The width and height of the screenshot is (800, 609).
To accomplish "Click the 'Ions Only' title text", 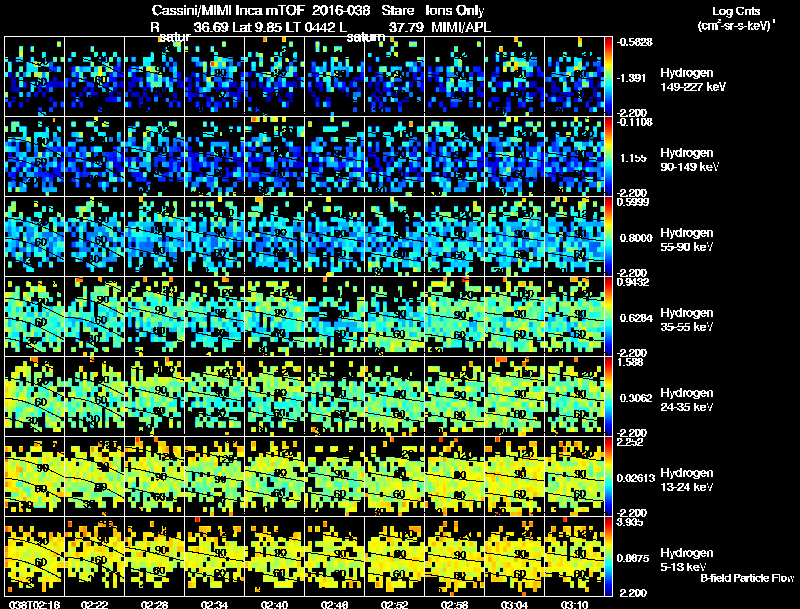I will 455,11.
